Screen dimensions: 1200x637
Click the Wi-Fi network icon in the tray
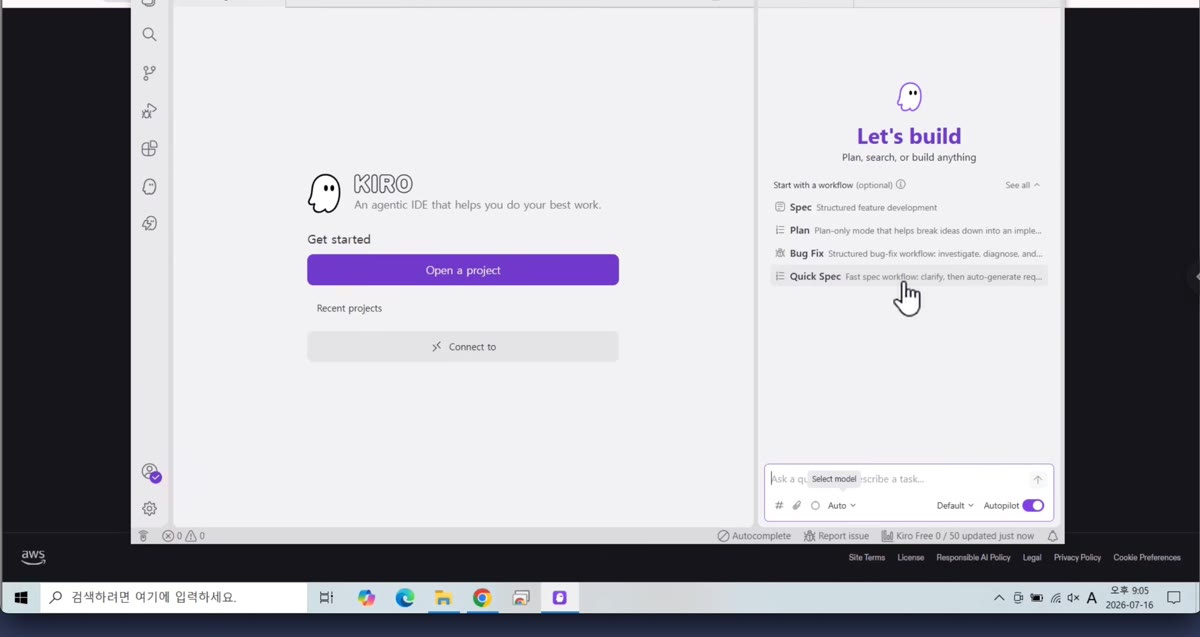pyautogui.click(x=1055, y=598)
